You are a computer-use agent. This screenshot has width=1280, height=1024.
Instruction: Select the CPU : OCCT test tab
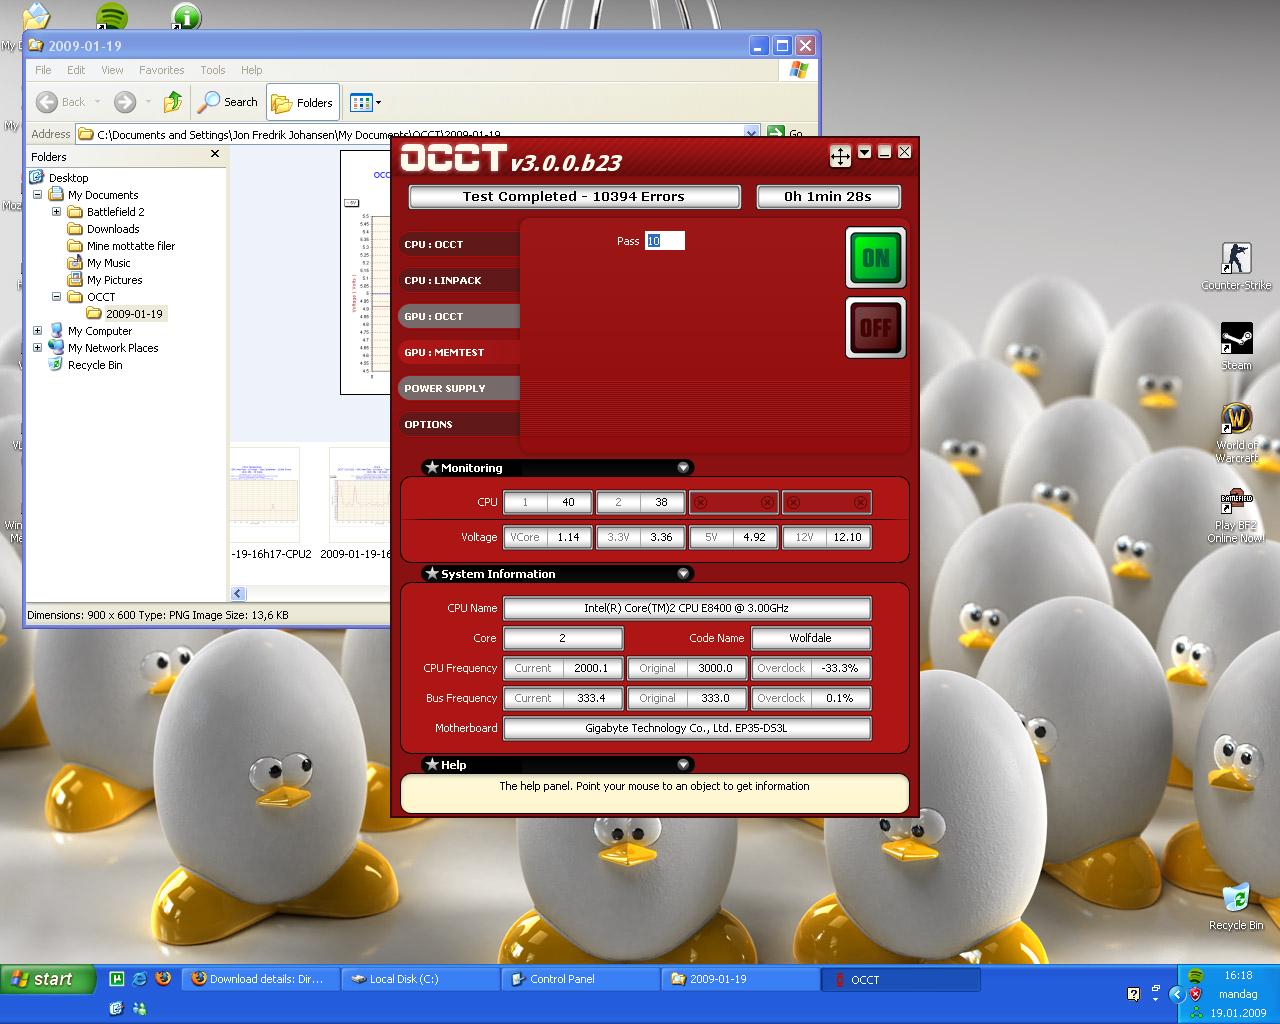click(460, 244)
